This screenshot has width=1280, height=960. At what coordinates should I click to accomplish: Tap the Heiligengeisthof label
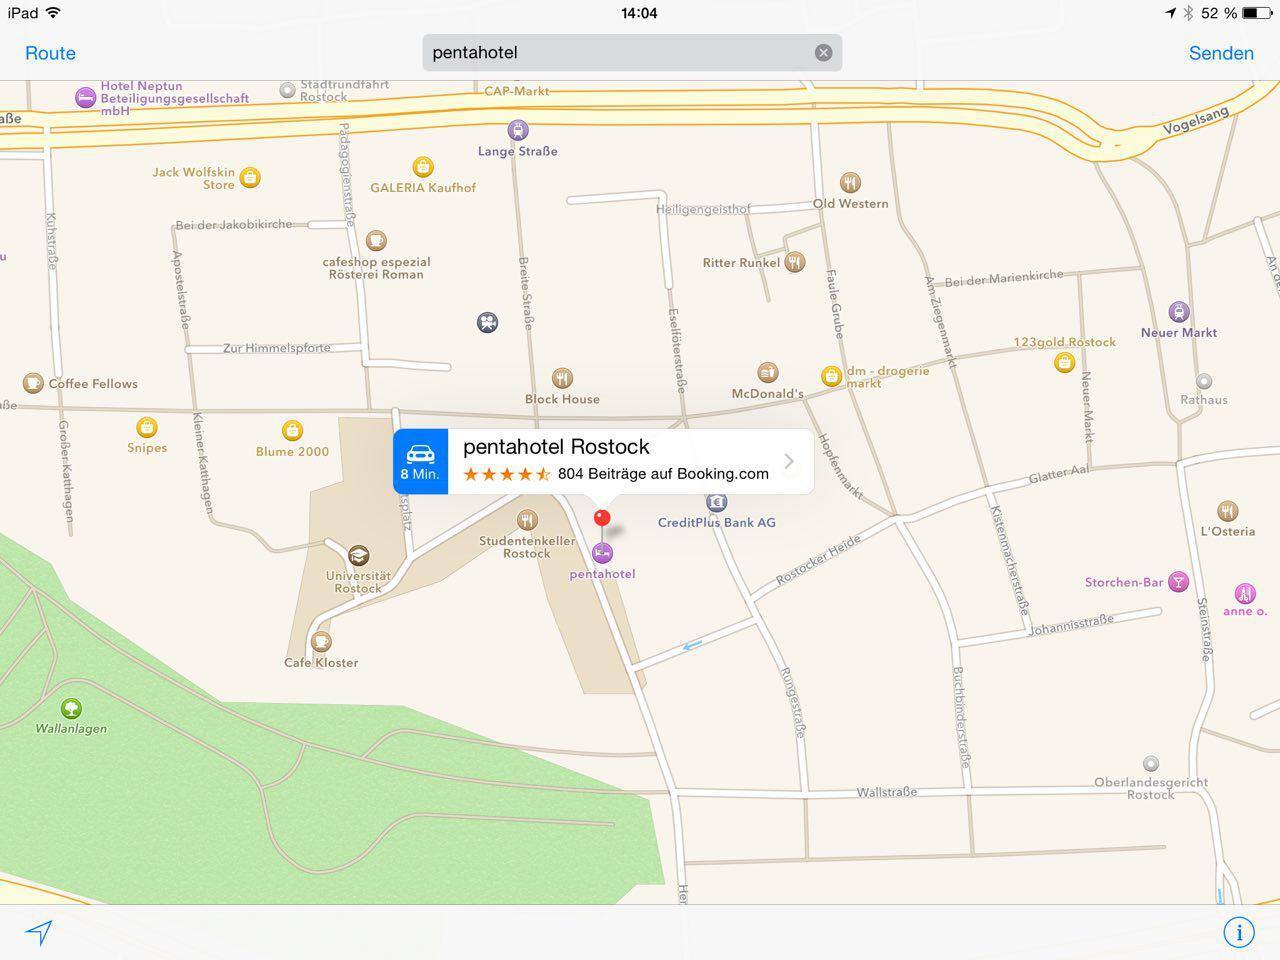click(703, 209)
